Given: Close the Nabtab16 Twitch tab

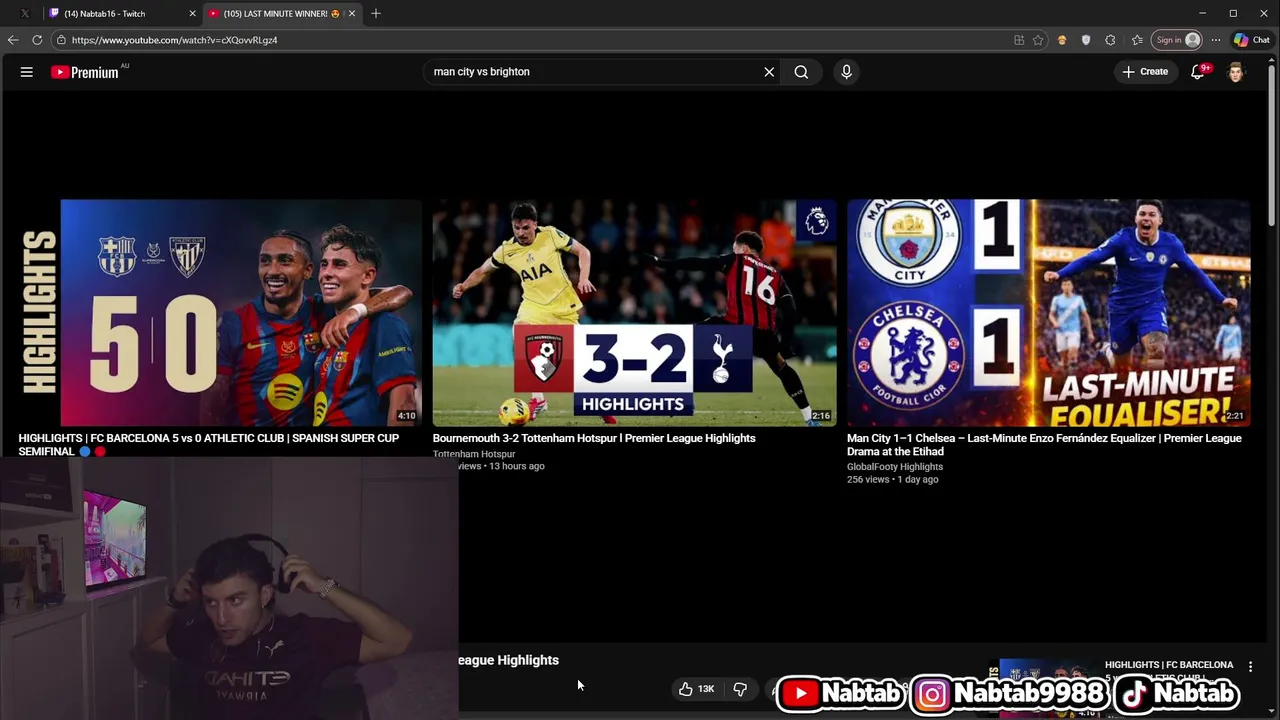Looking at the screenshot, I should [192, 13].
